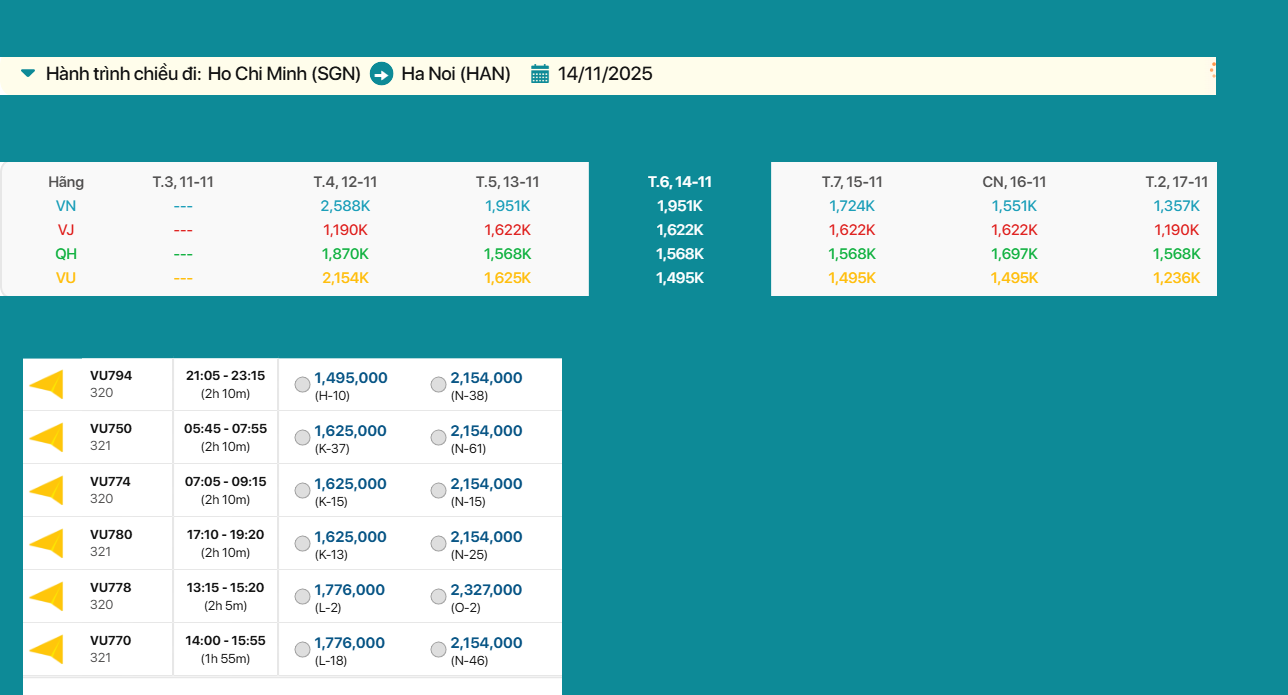This screenshot has height=695, width=1288.
Task: Click the airline logo beside flight VU750
Action: 47,438
